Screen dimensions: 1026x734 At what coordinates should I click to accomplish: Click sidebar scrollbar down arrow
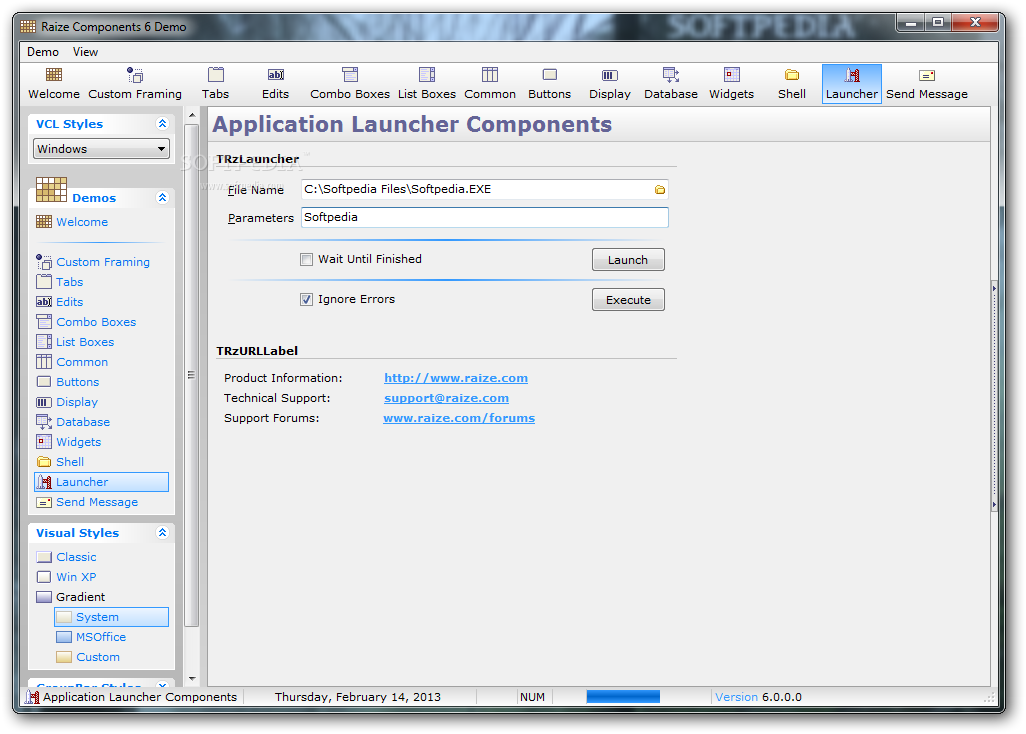[192, 679]
